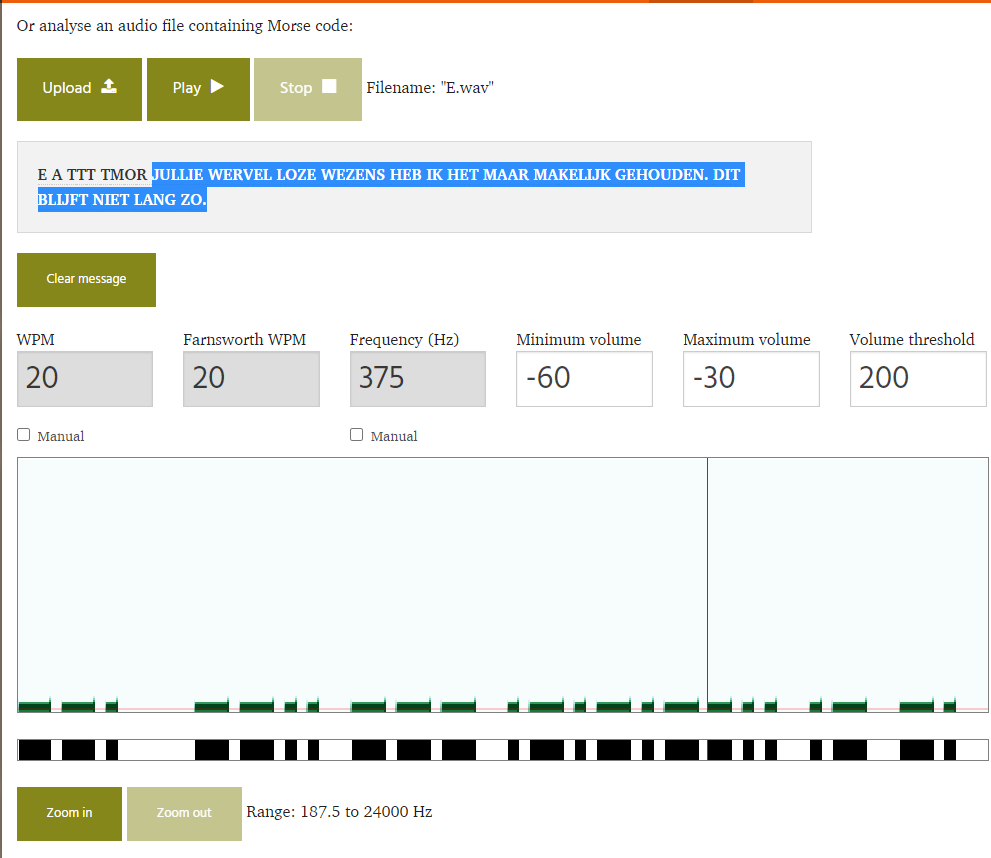Click the Zoom out button
Viewport: 991px width, 858px height.
point(184,813)
